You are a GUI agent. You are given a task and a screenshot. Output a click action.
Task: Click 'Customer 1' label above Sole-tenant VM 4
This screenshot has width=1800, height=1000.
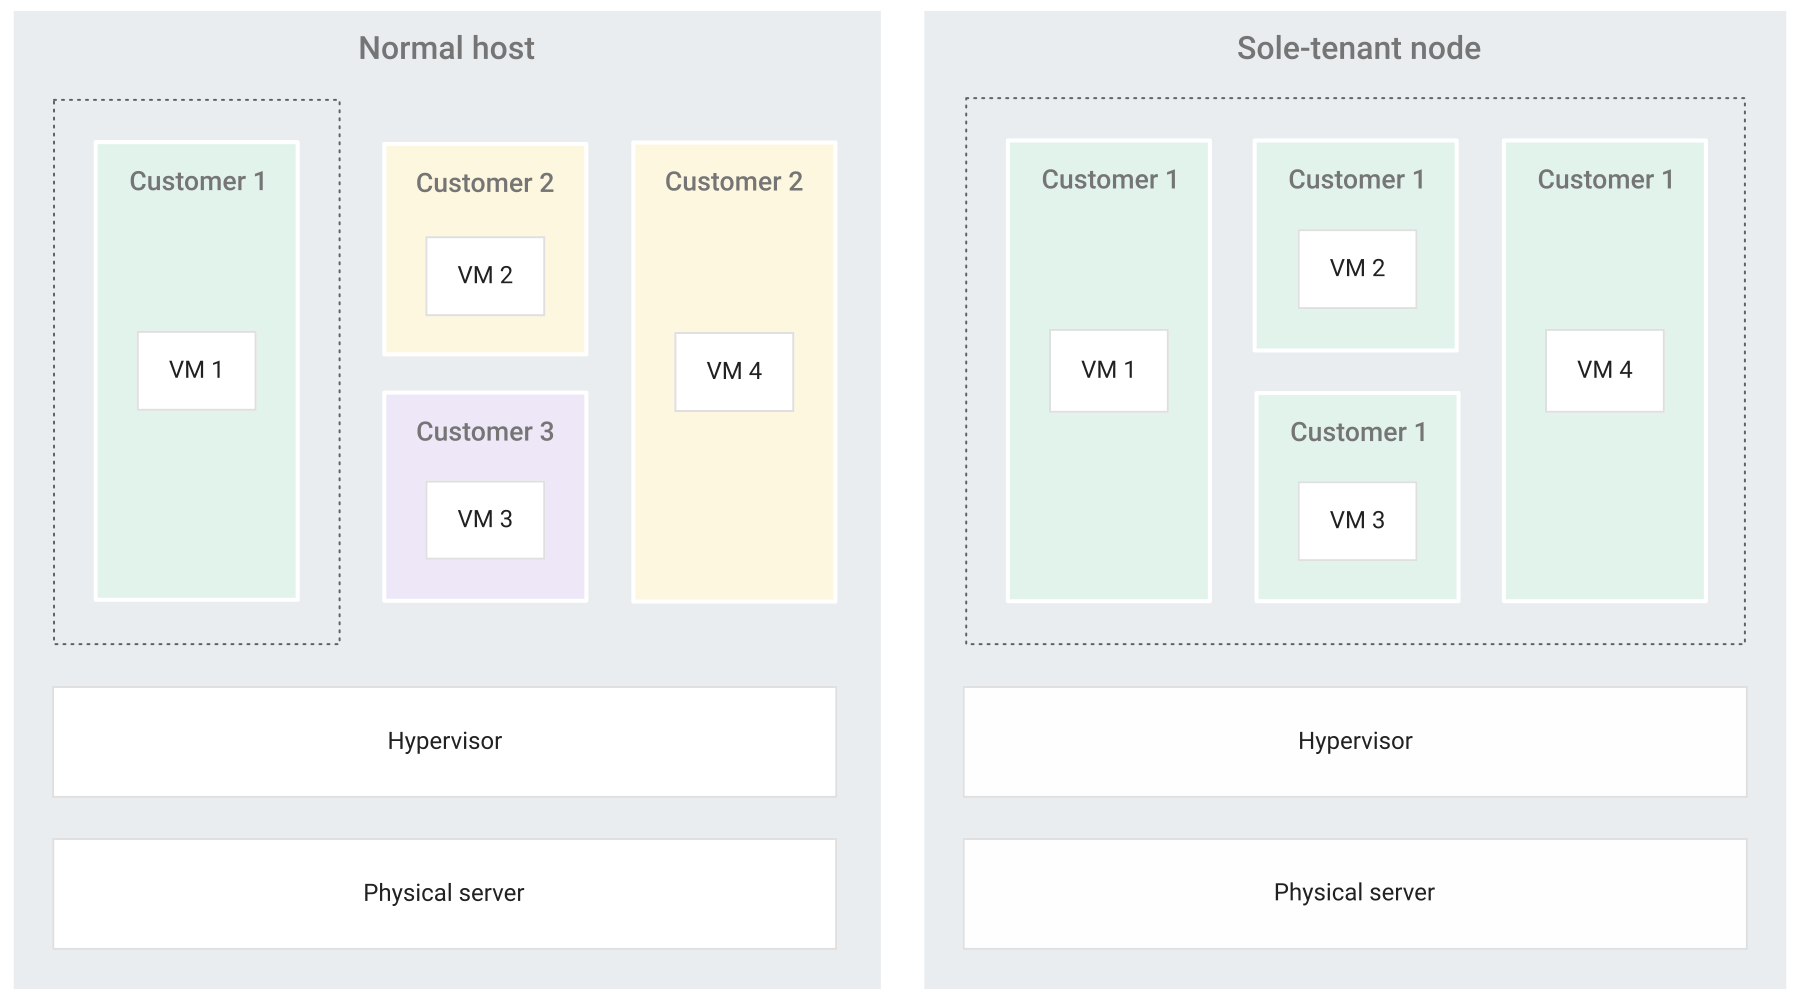tap(1605, 179)
